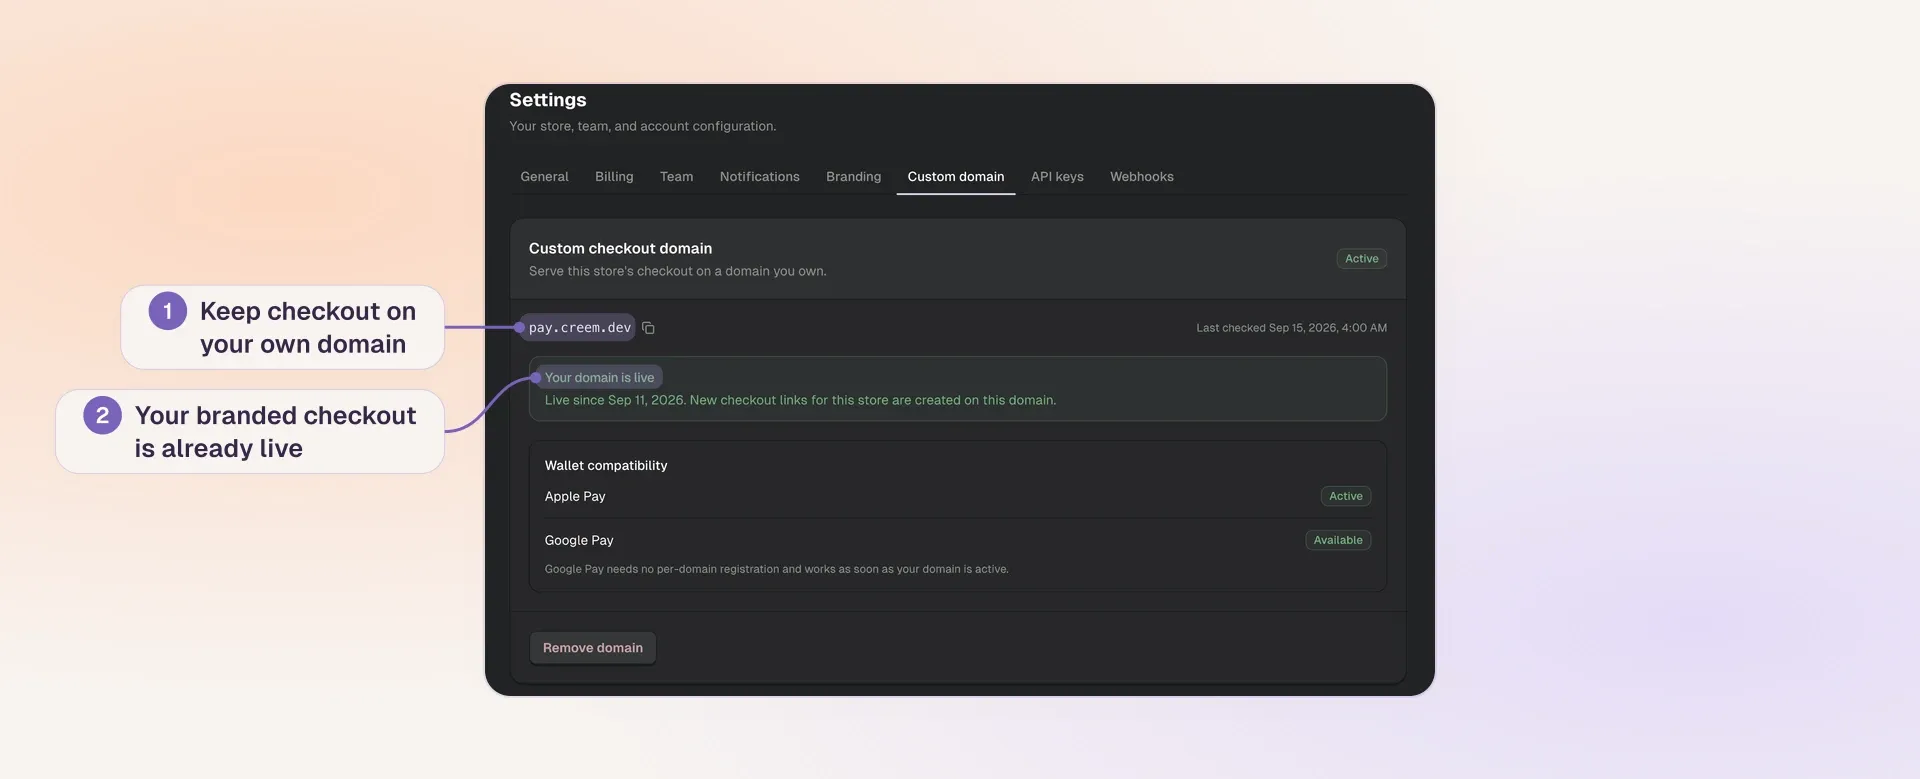Viewport: 1920px width, 779px height.
Task: Click "Serve this store's checkout" description
Action: [x=677, y=271]
